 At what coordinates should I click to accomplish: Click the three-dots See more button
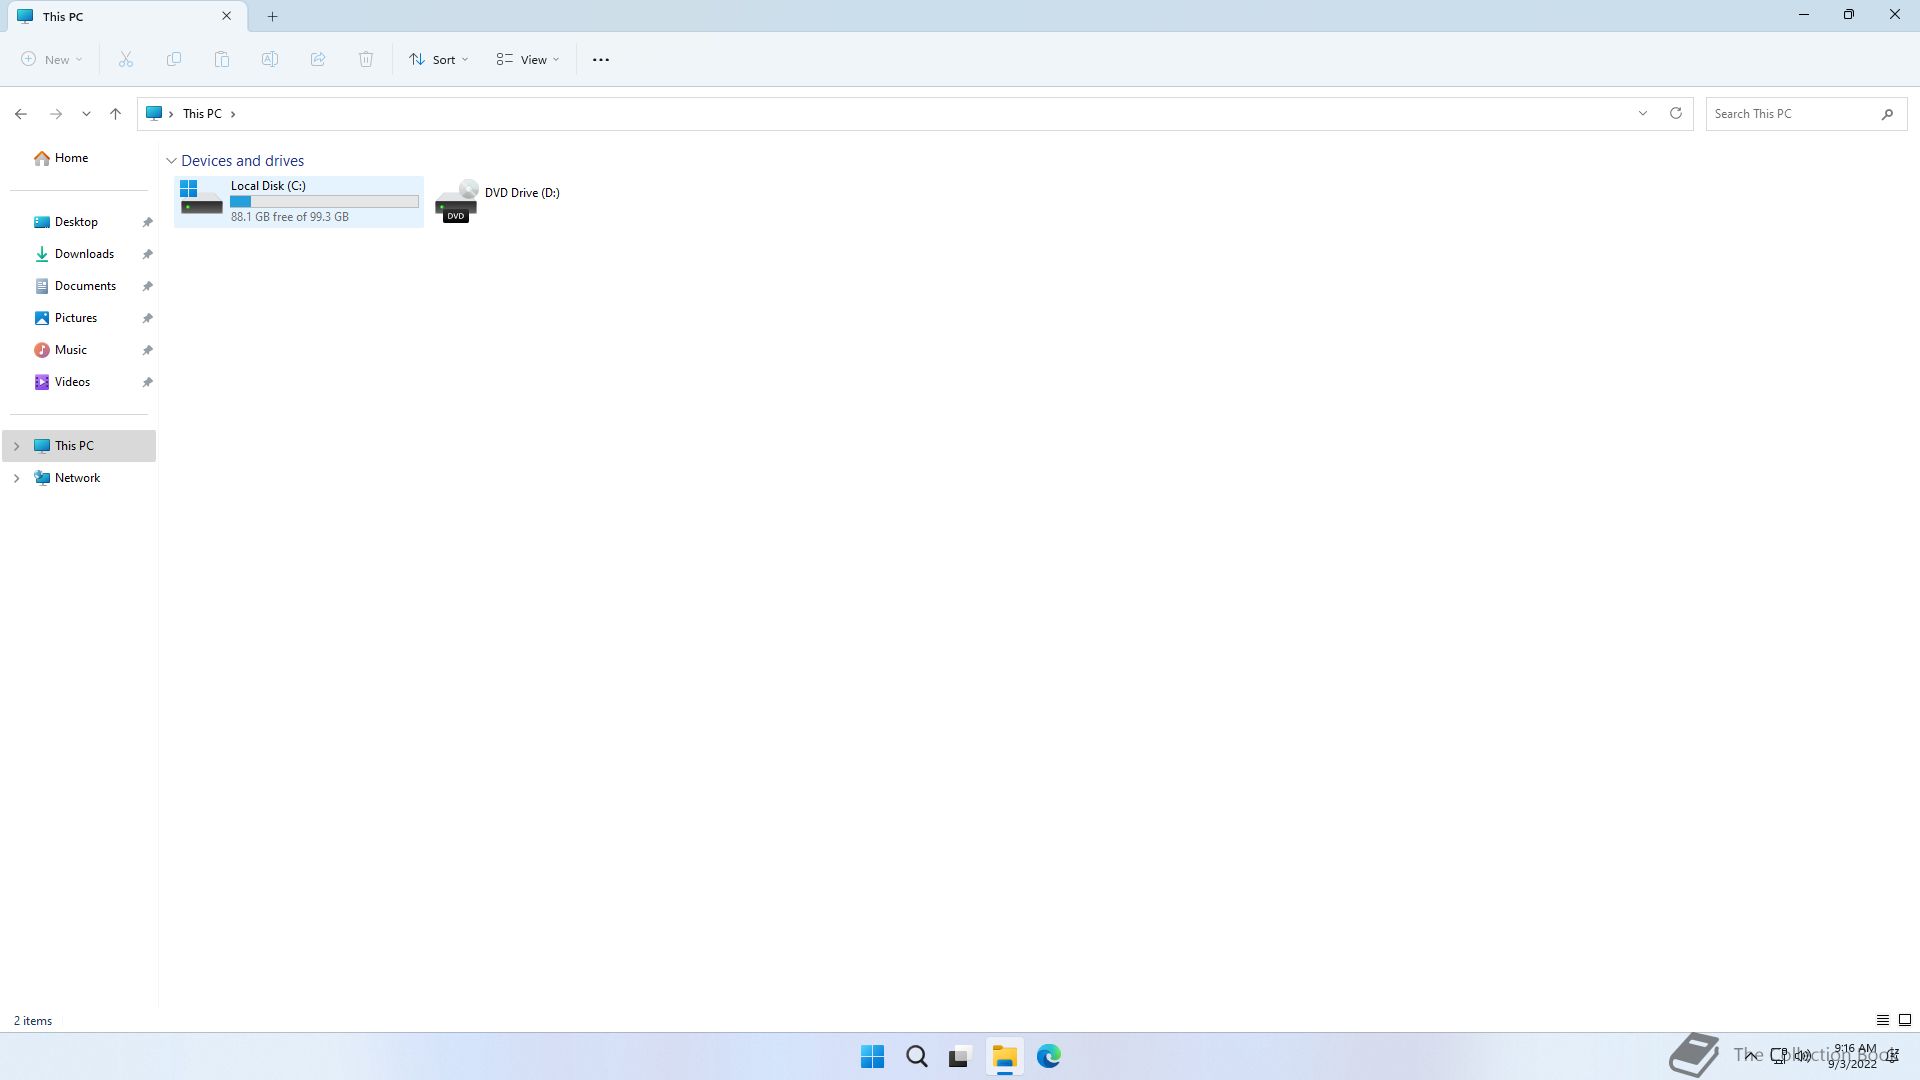pos(601,60)
